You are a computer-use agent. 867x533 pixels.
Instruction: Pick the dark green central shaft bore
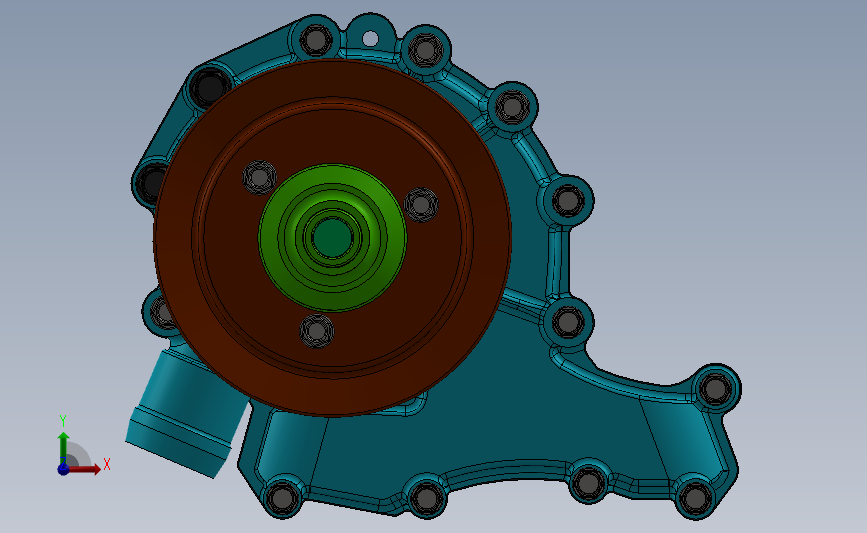pyautogui.click(x=332, y=238)
